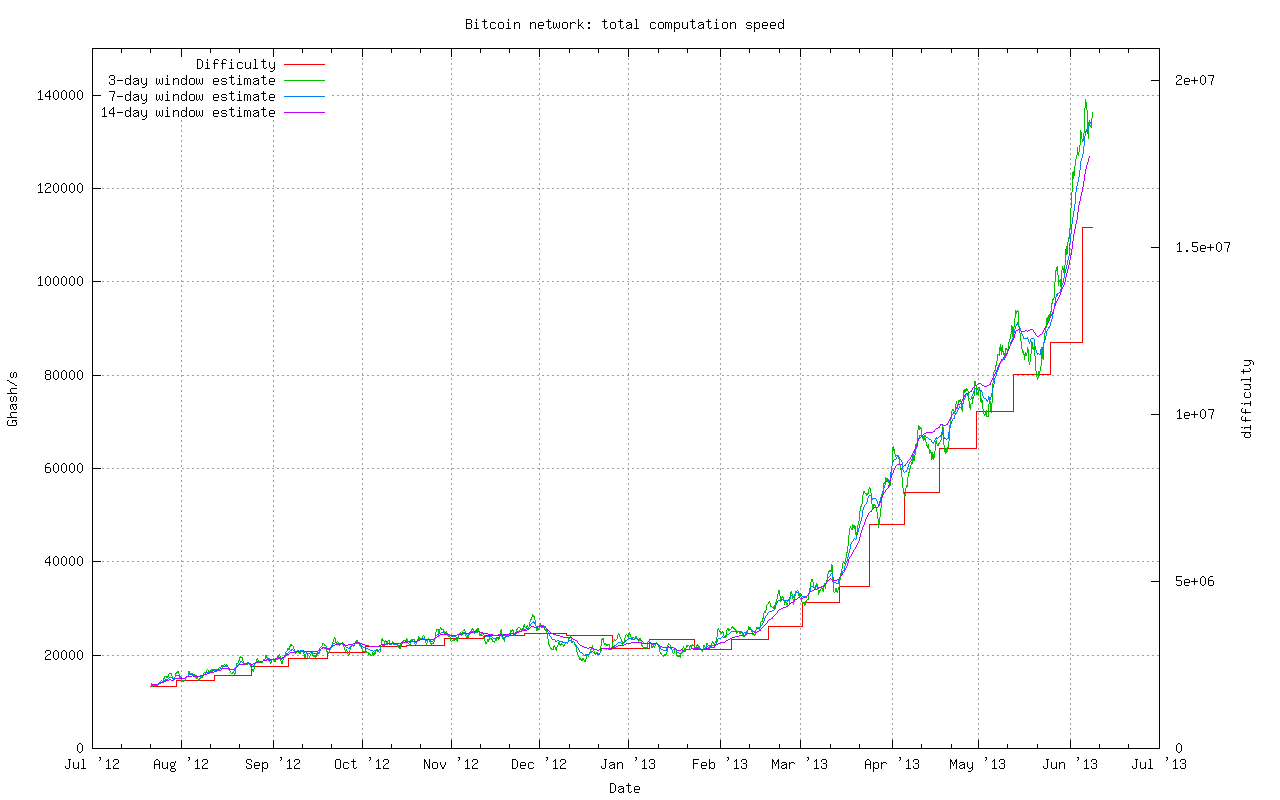
Task: Click the 20000 y-axis tick label
Action: coord(64,655)
